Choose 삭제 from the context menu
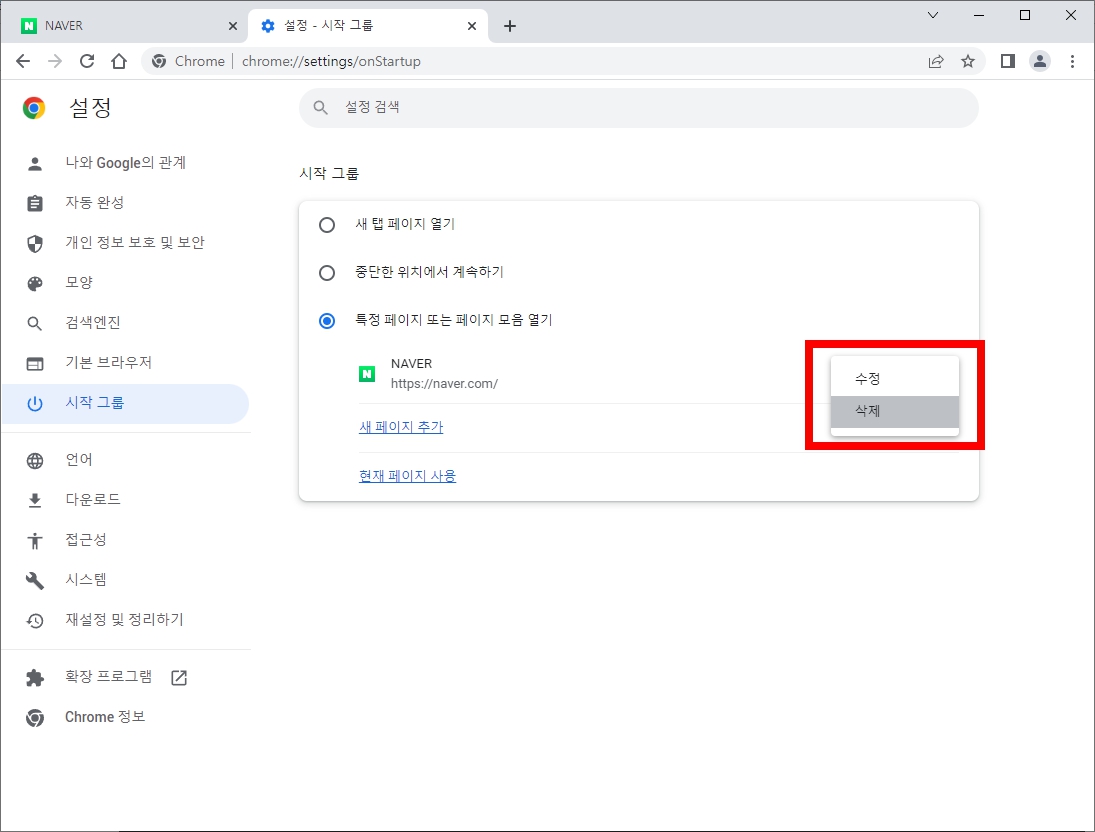This screenshot has height=832, width=1095. [x=866, y=410]
